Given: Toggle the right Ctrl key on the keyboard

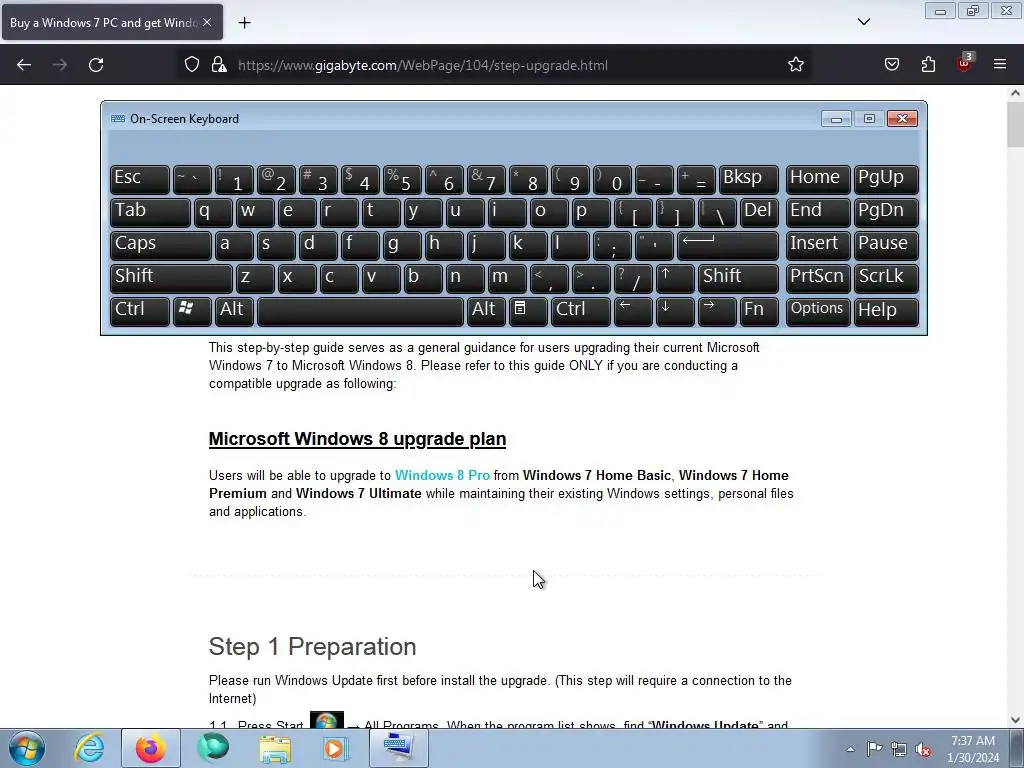Looking at the screenshot, I should [581, 310].
